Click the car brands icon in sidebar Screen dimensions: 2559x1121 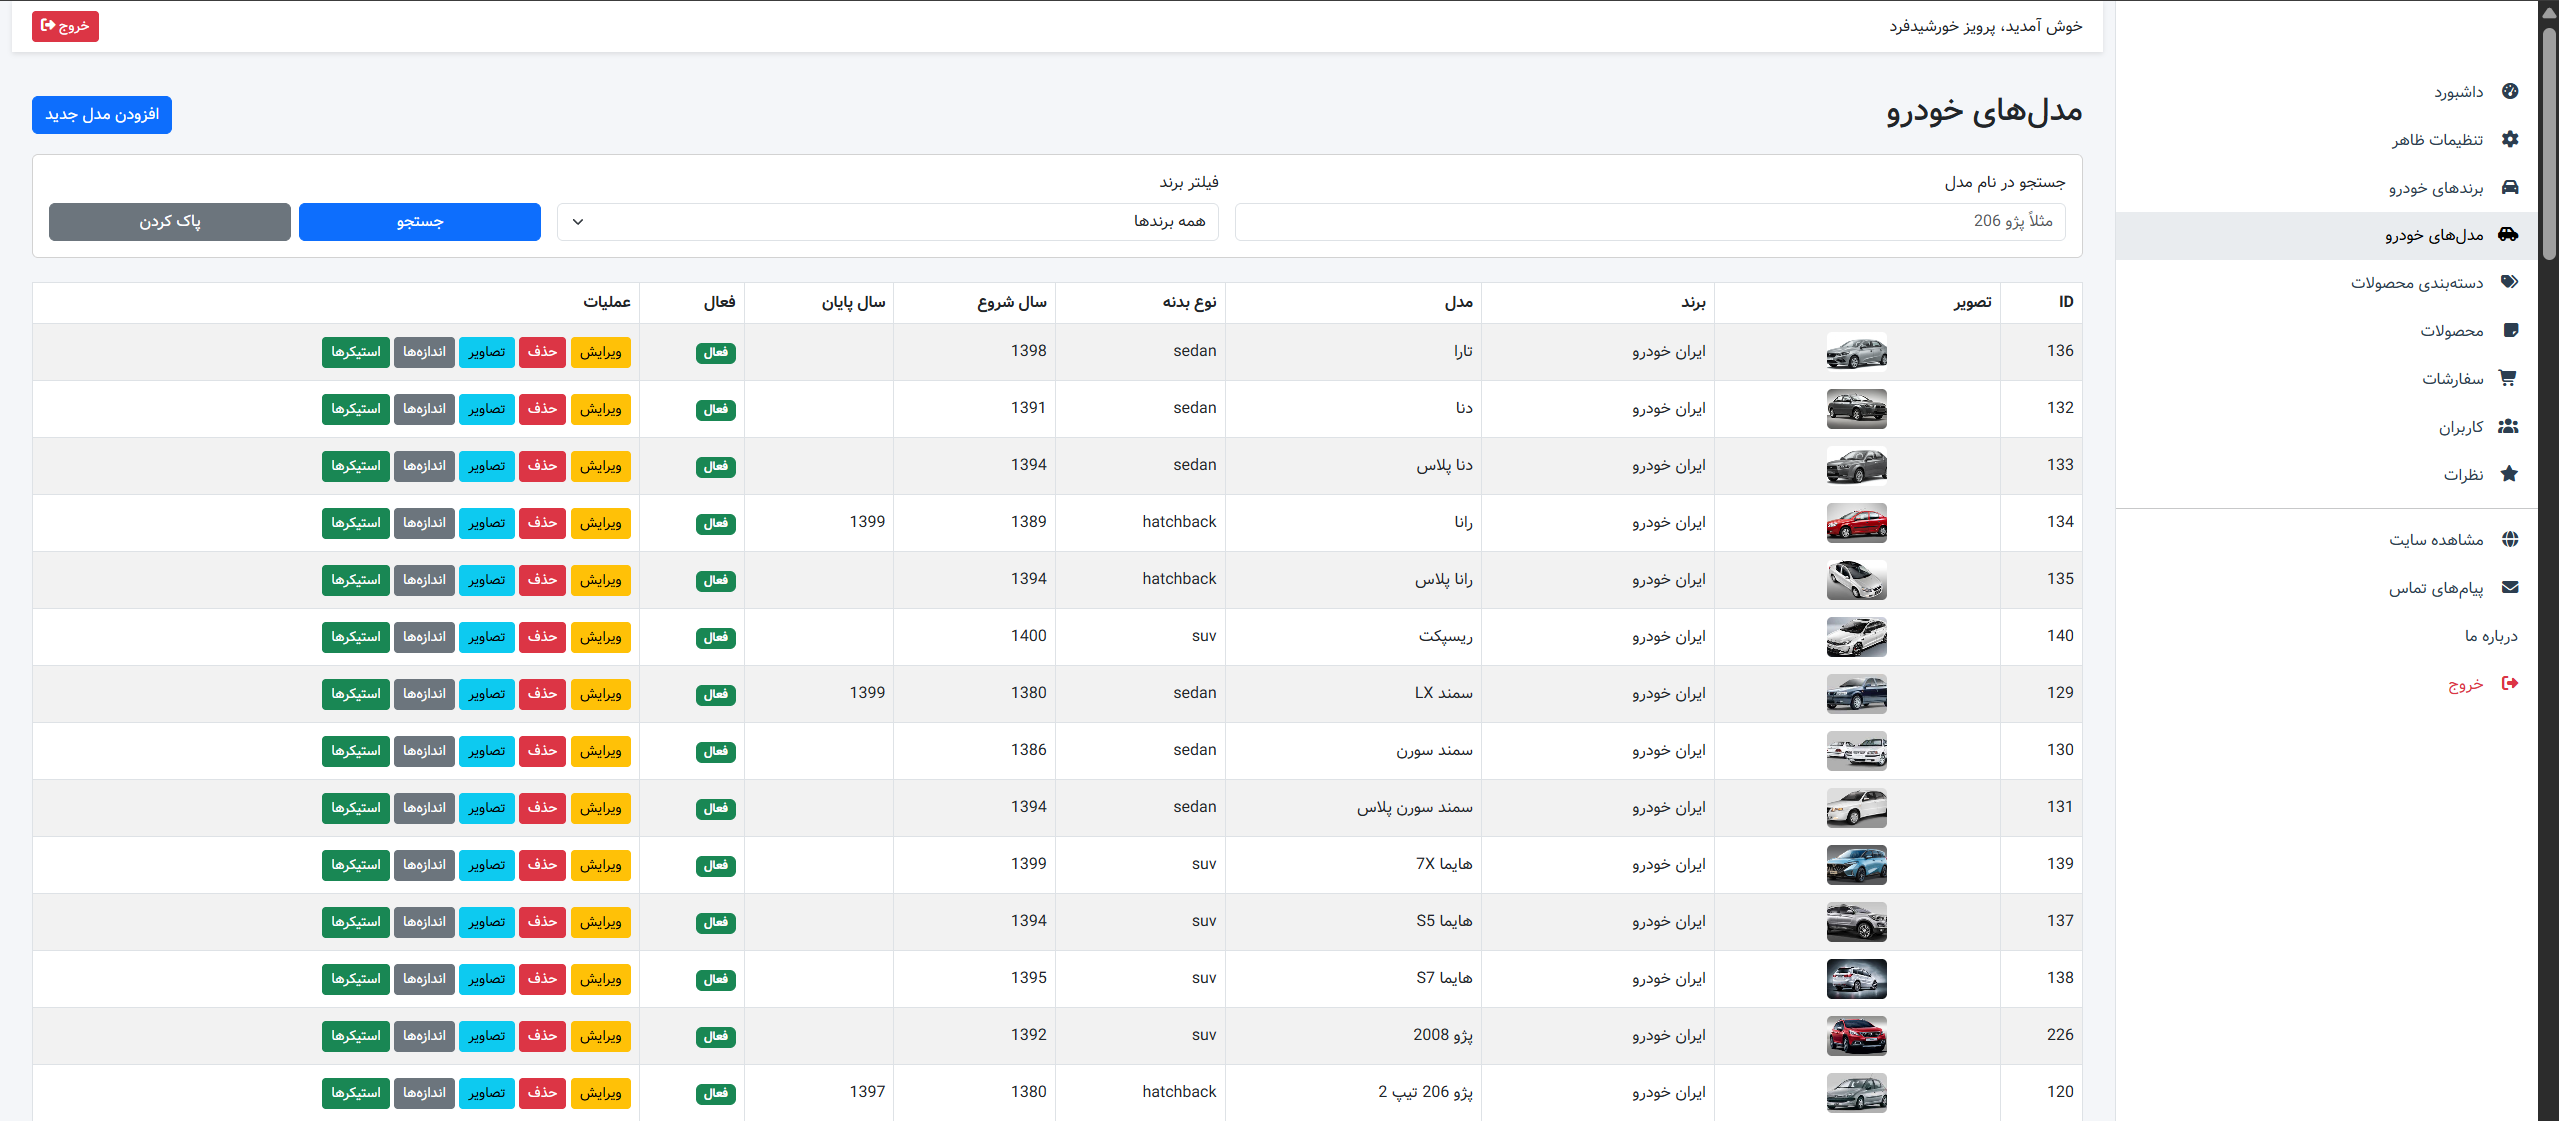[2509, 187]
